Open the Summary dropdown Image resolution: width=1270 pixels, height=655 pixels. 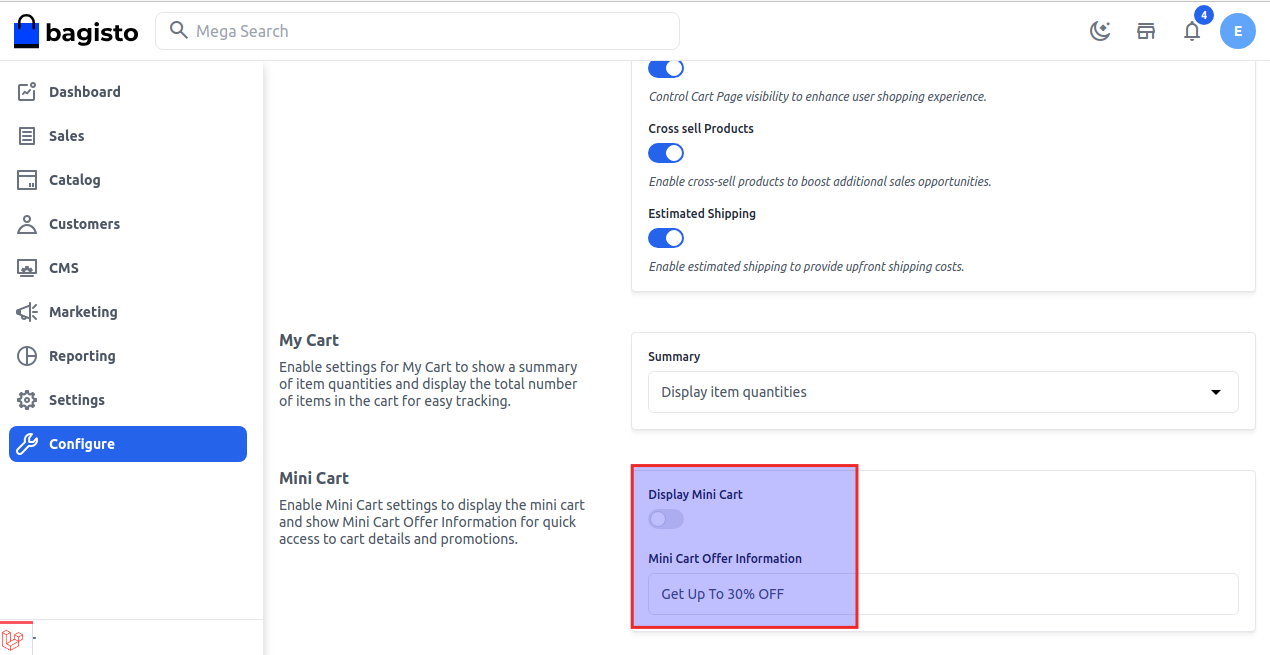pos(942,392)
